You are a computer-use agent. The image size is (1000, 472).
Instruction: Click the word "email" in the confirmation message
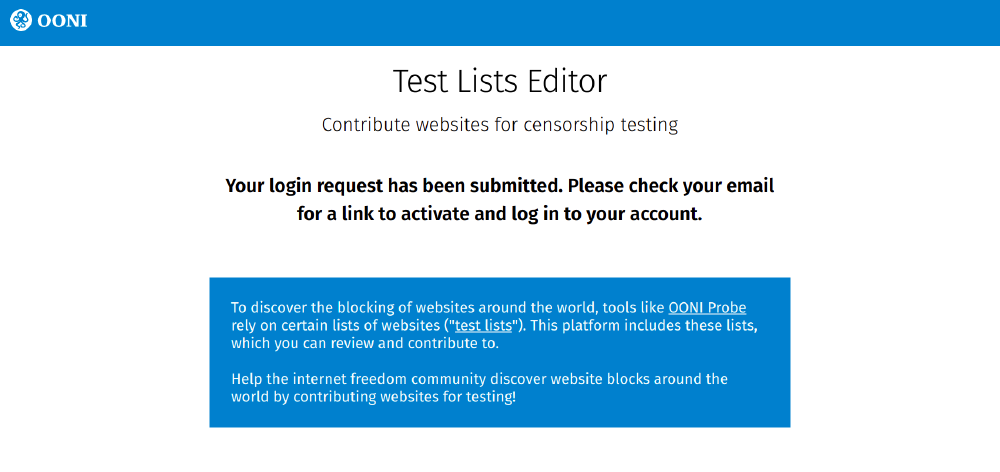click(x=748, y=185)
